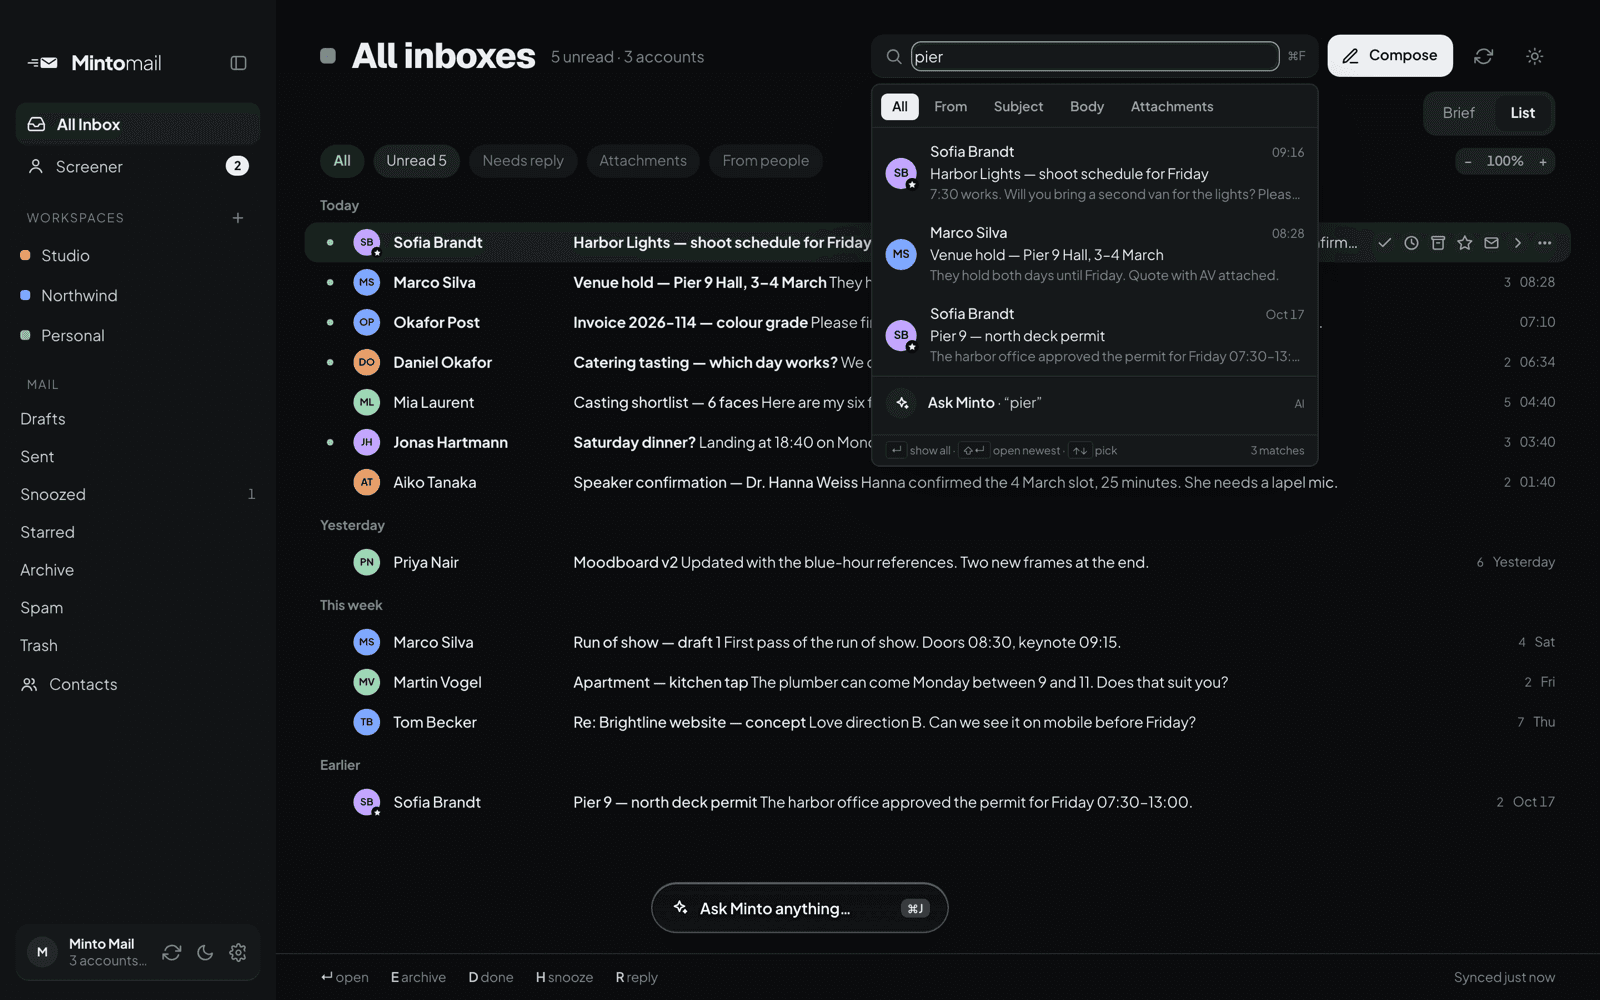
Task: Toggle the Unread 5 filter chip
Action: pos(416,161)
